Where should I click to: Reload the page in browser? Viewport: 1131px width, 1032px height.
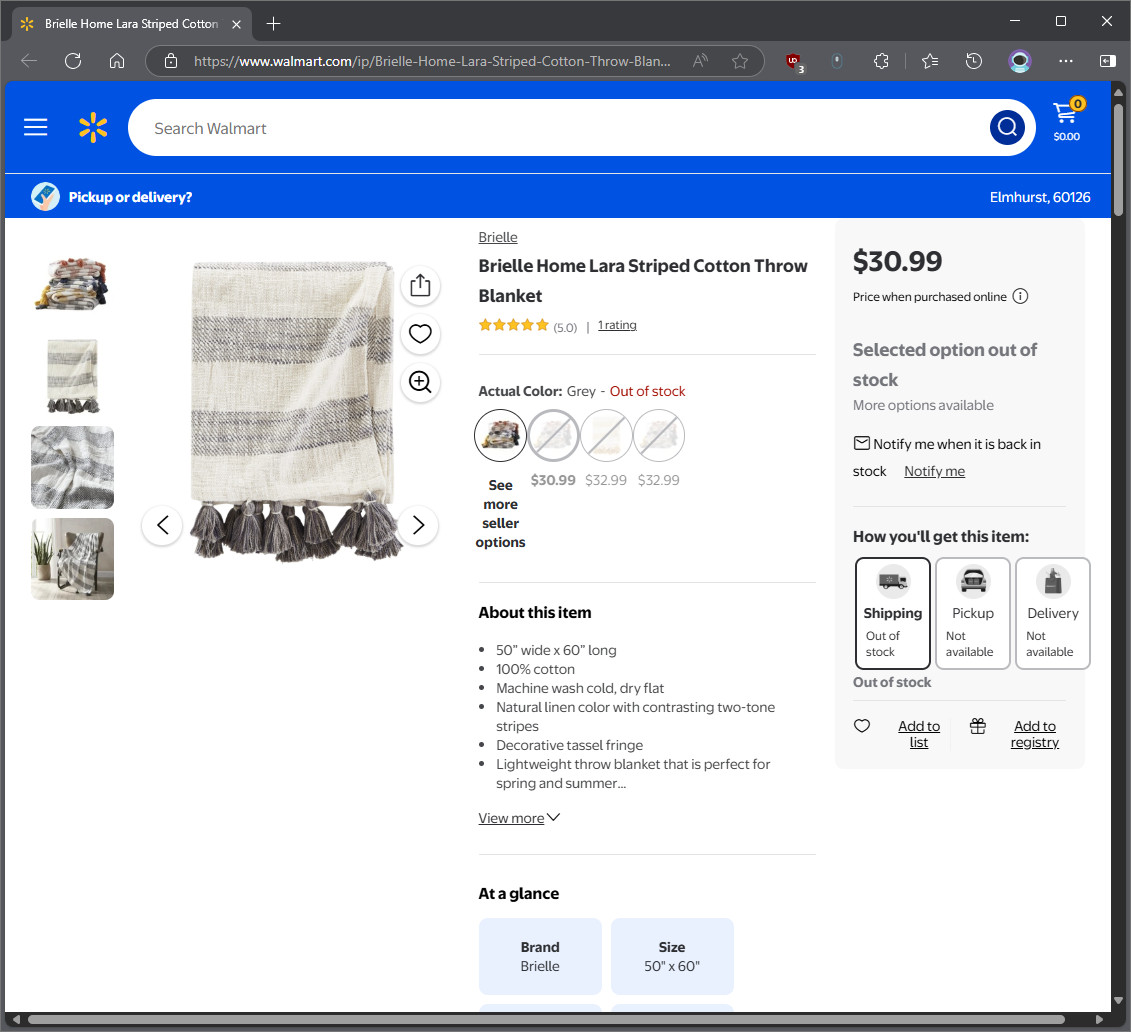pyautogui.click(x=73, y=61)
